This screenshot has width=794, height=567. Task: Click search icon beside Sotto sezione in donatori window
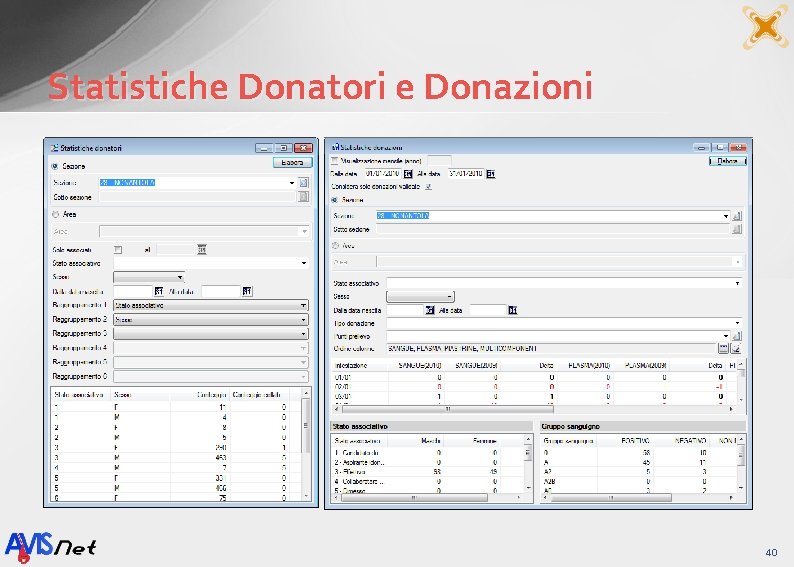point(303,196)
